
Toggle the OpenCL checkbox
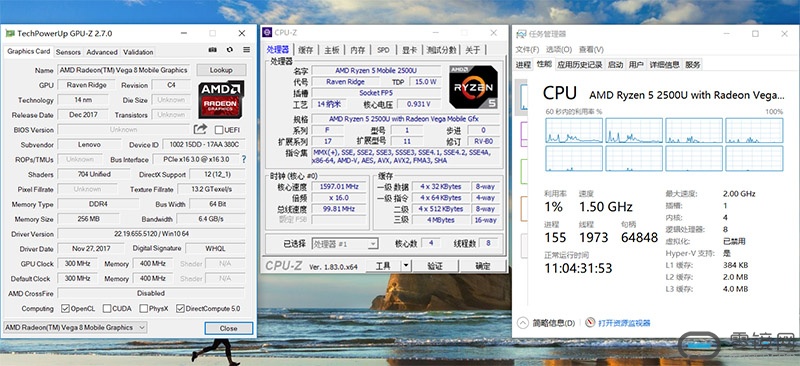tap(65, 308)
